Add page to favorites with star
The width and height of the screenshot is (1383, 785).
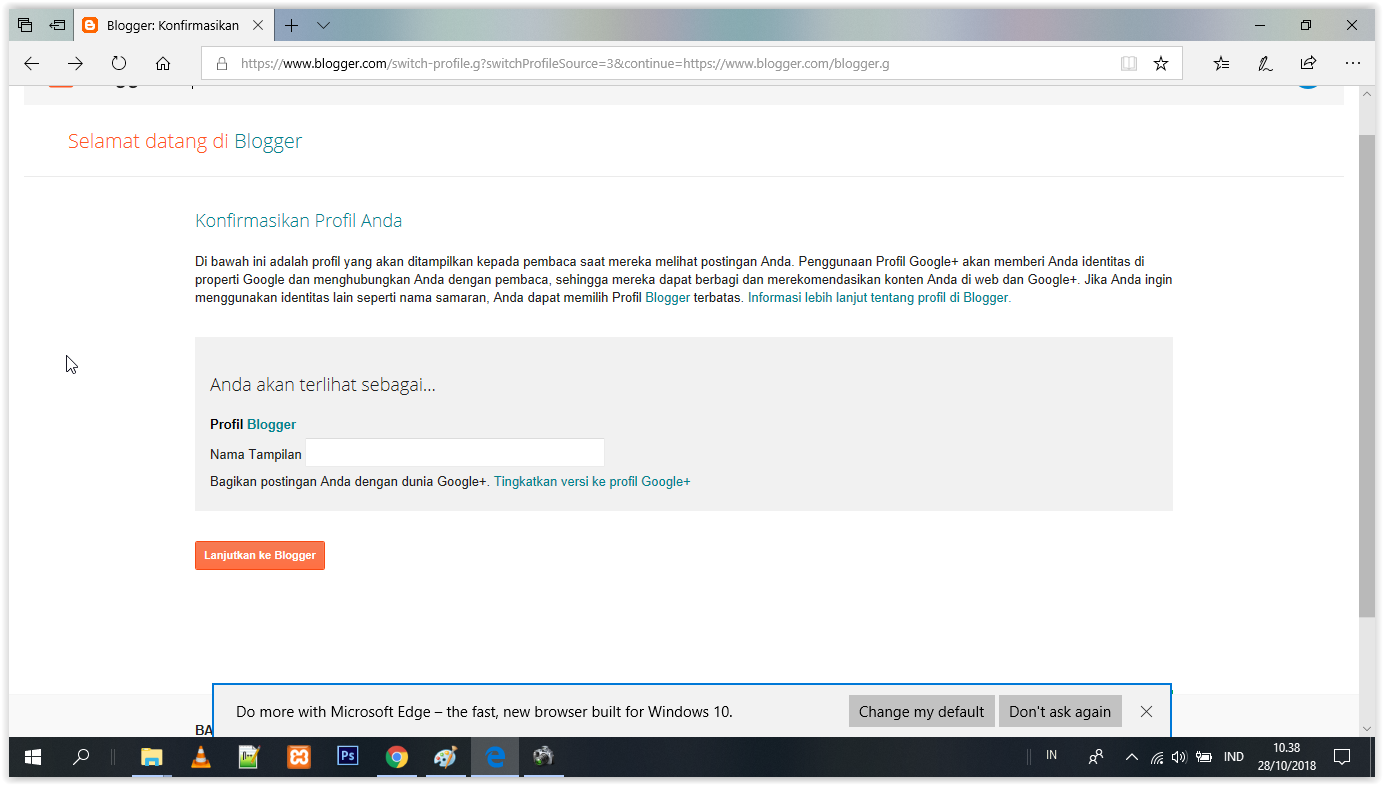(1161, 64)
